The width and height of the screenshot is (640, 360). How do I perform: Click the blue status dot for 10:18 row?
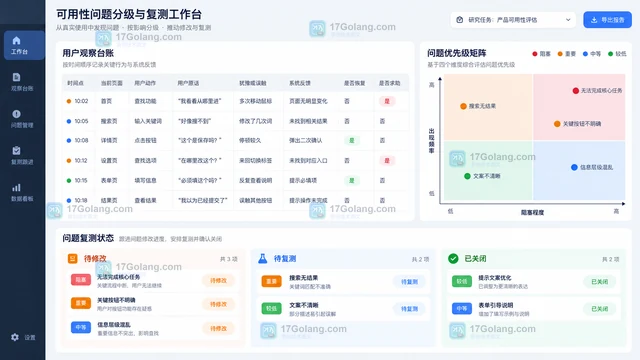(x=69, y=200)
